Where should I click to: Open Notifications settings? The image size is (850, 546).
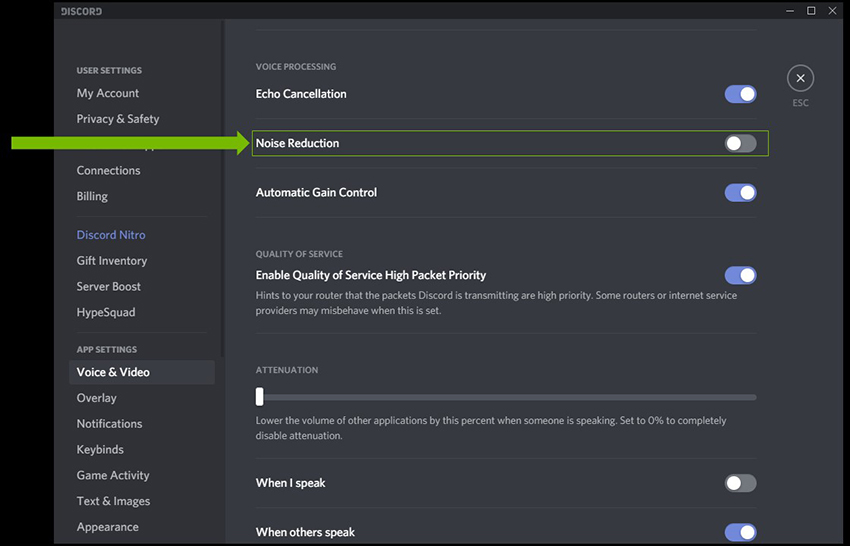click(x=110, y=424)
